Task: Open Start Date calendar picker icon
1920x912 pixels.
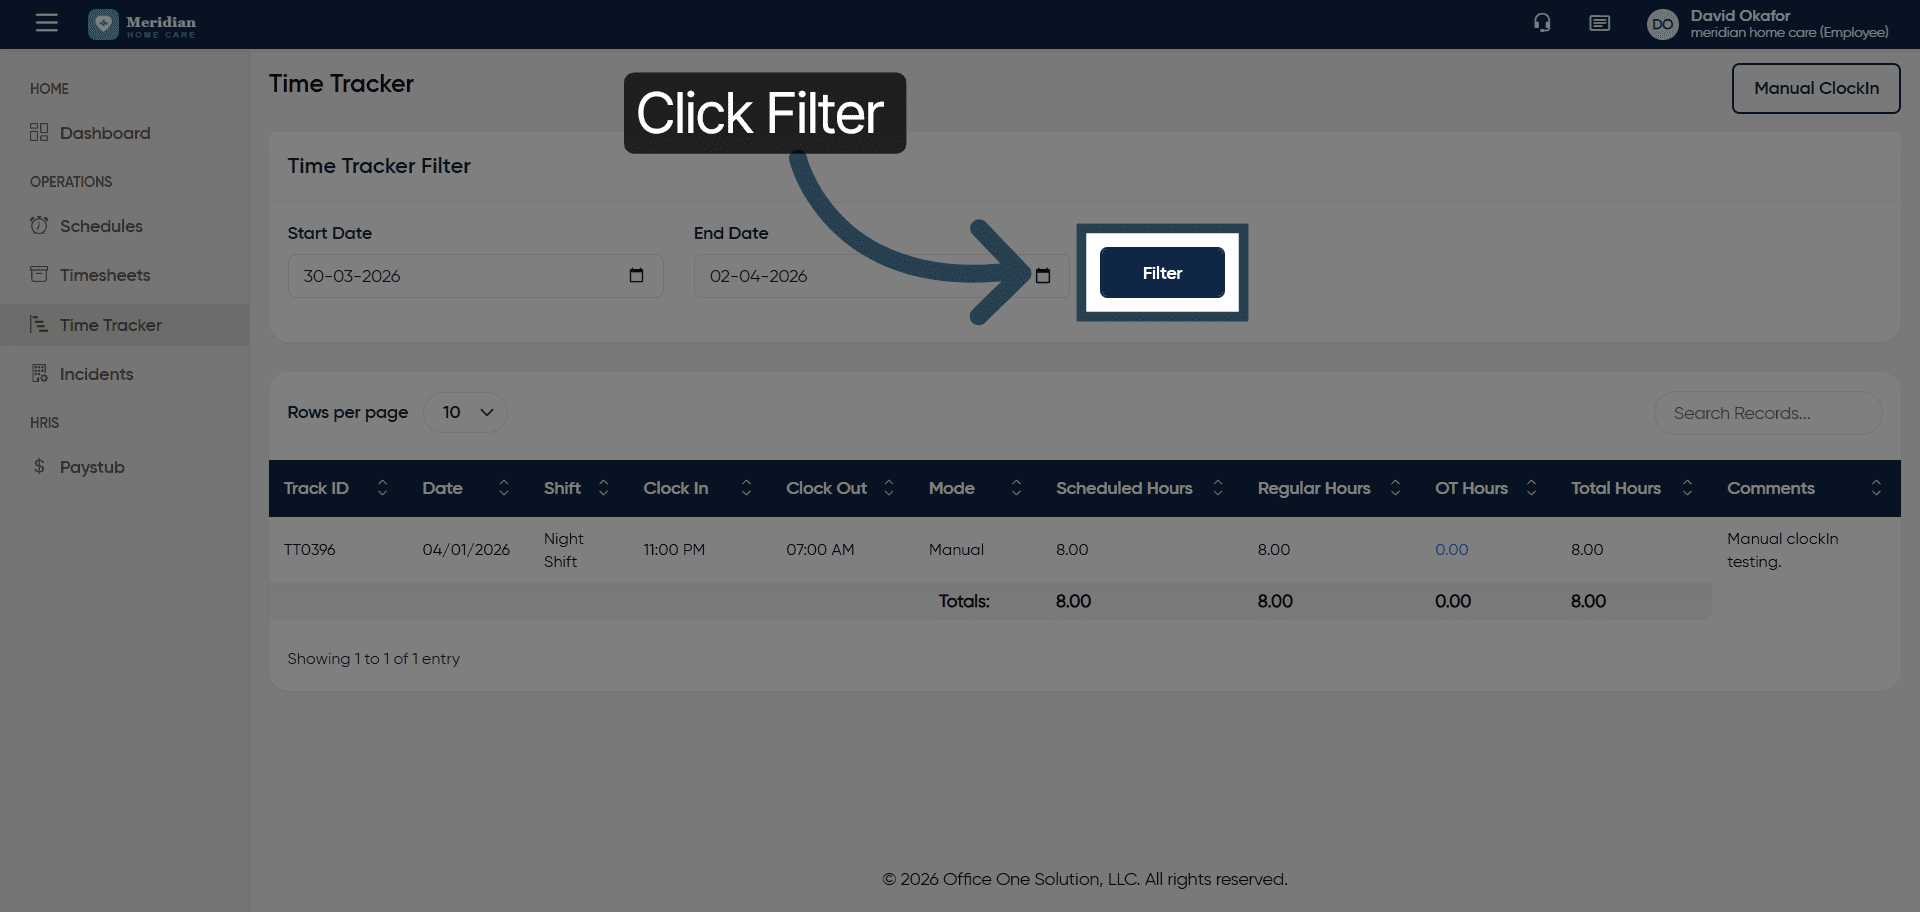Action: 636,276
